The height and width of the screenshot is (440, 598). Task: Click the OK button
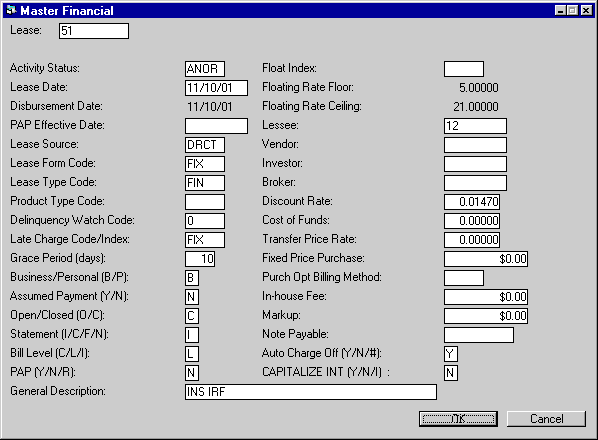[458, 419]
